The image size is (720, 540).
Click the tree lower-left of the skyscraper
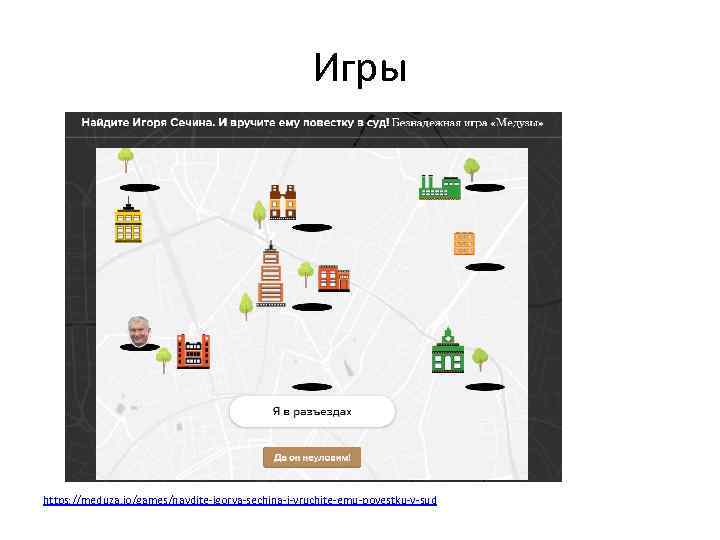246,306
